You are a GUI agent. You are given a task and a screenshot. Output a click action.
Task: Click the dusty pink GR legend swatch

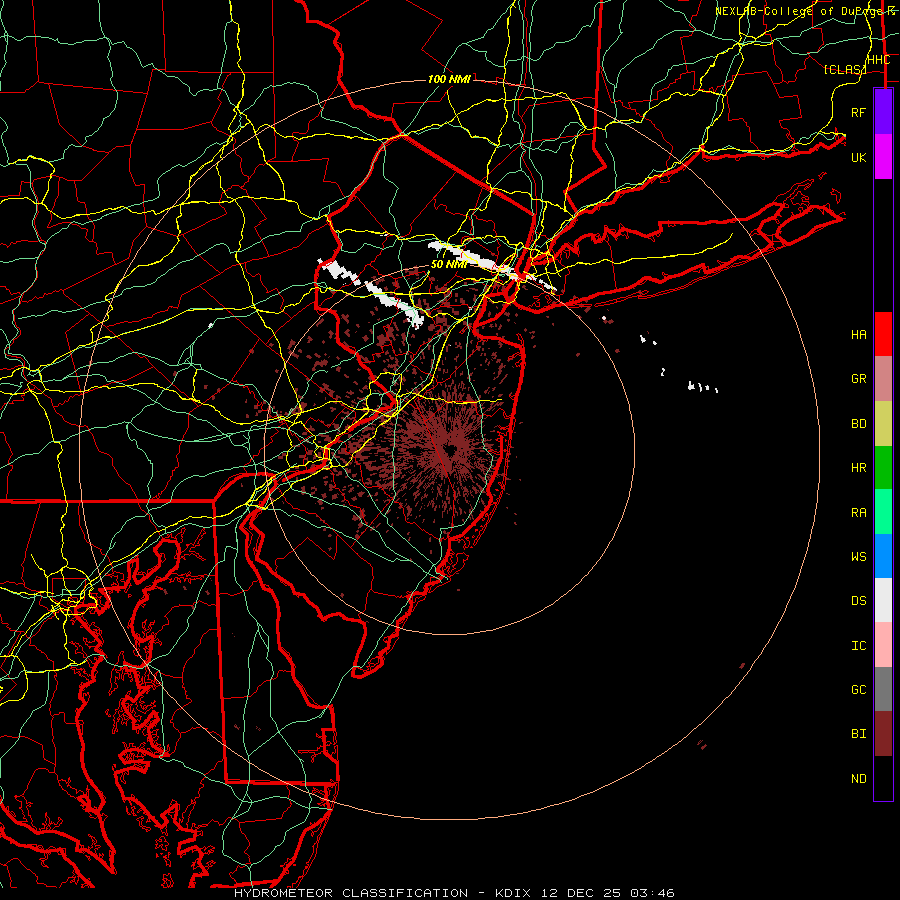pos(883,379)
